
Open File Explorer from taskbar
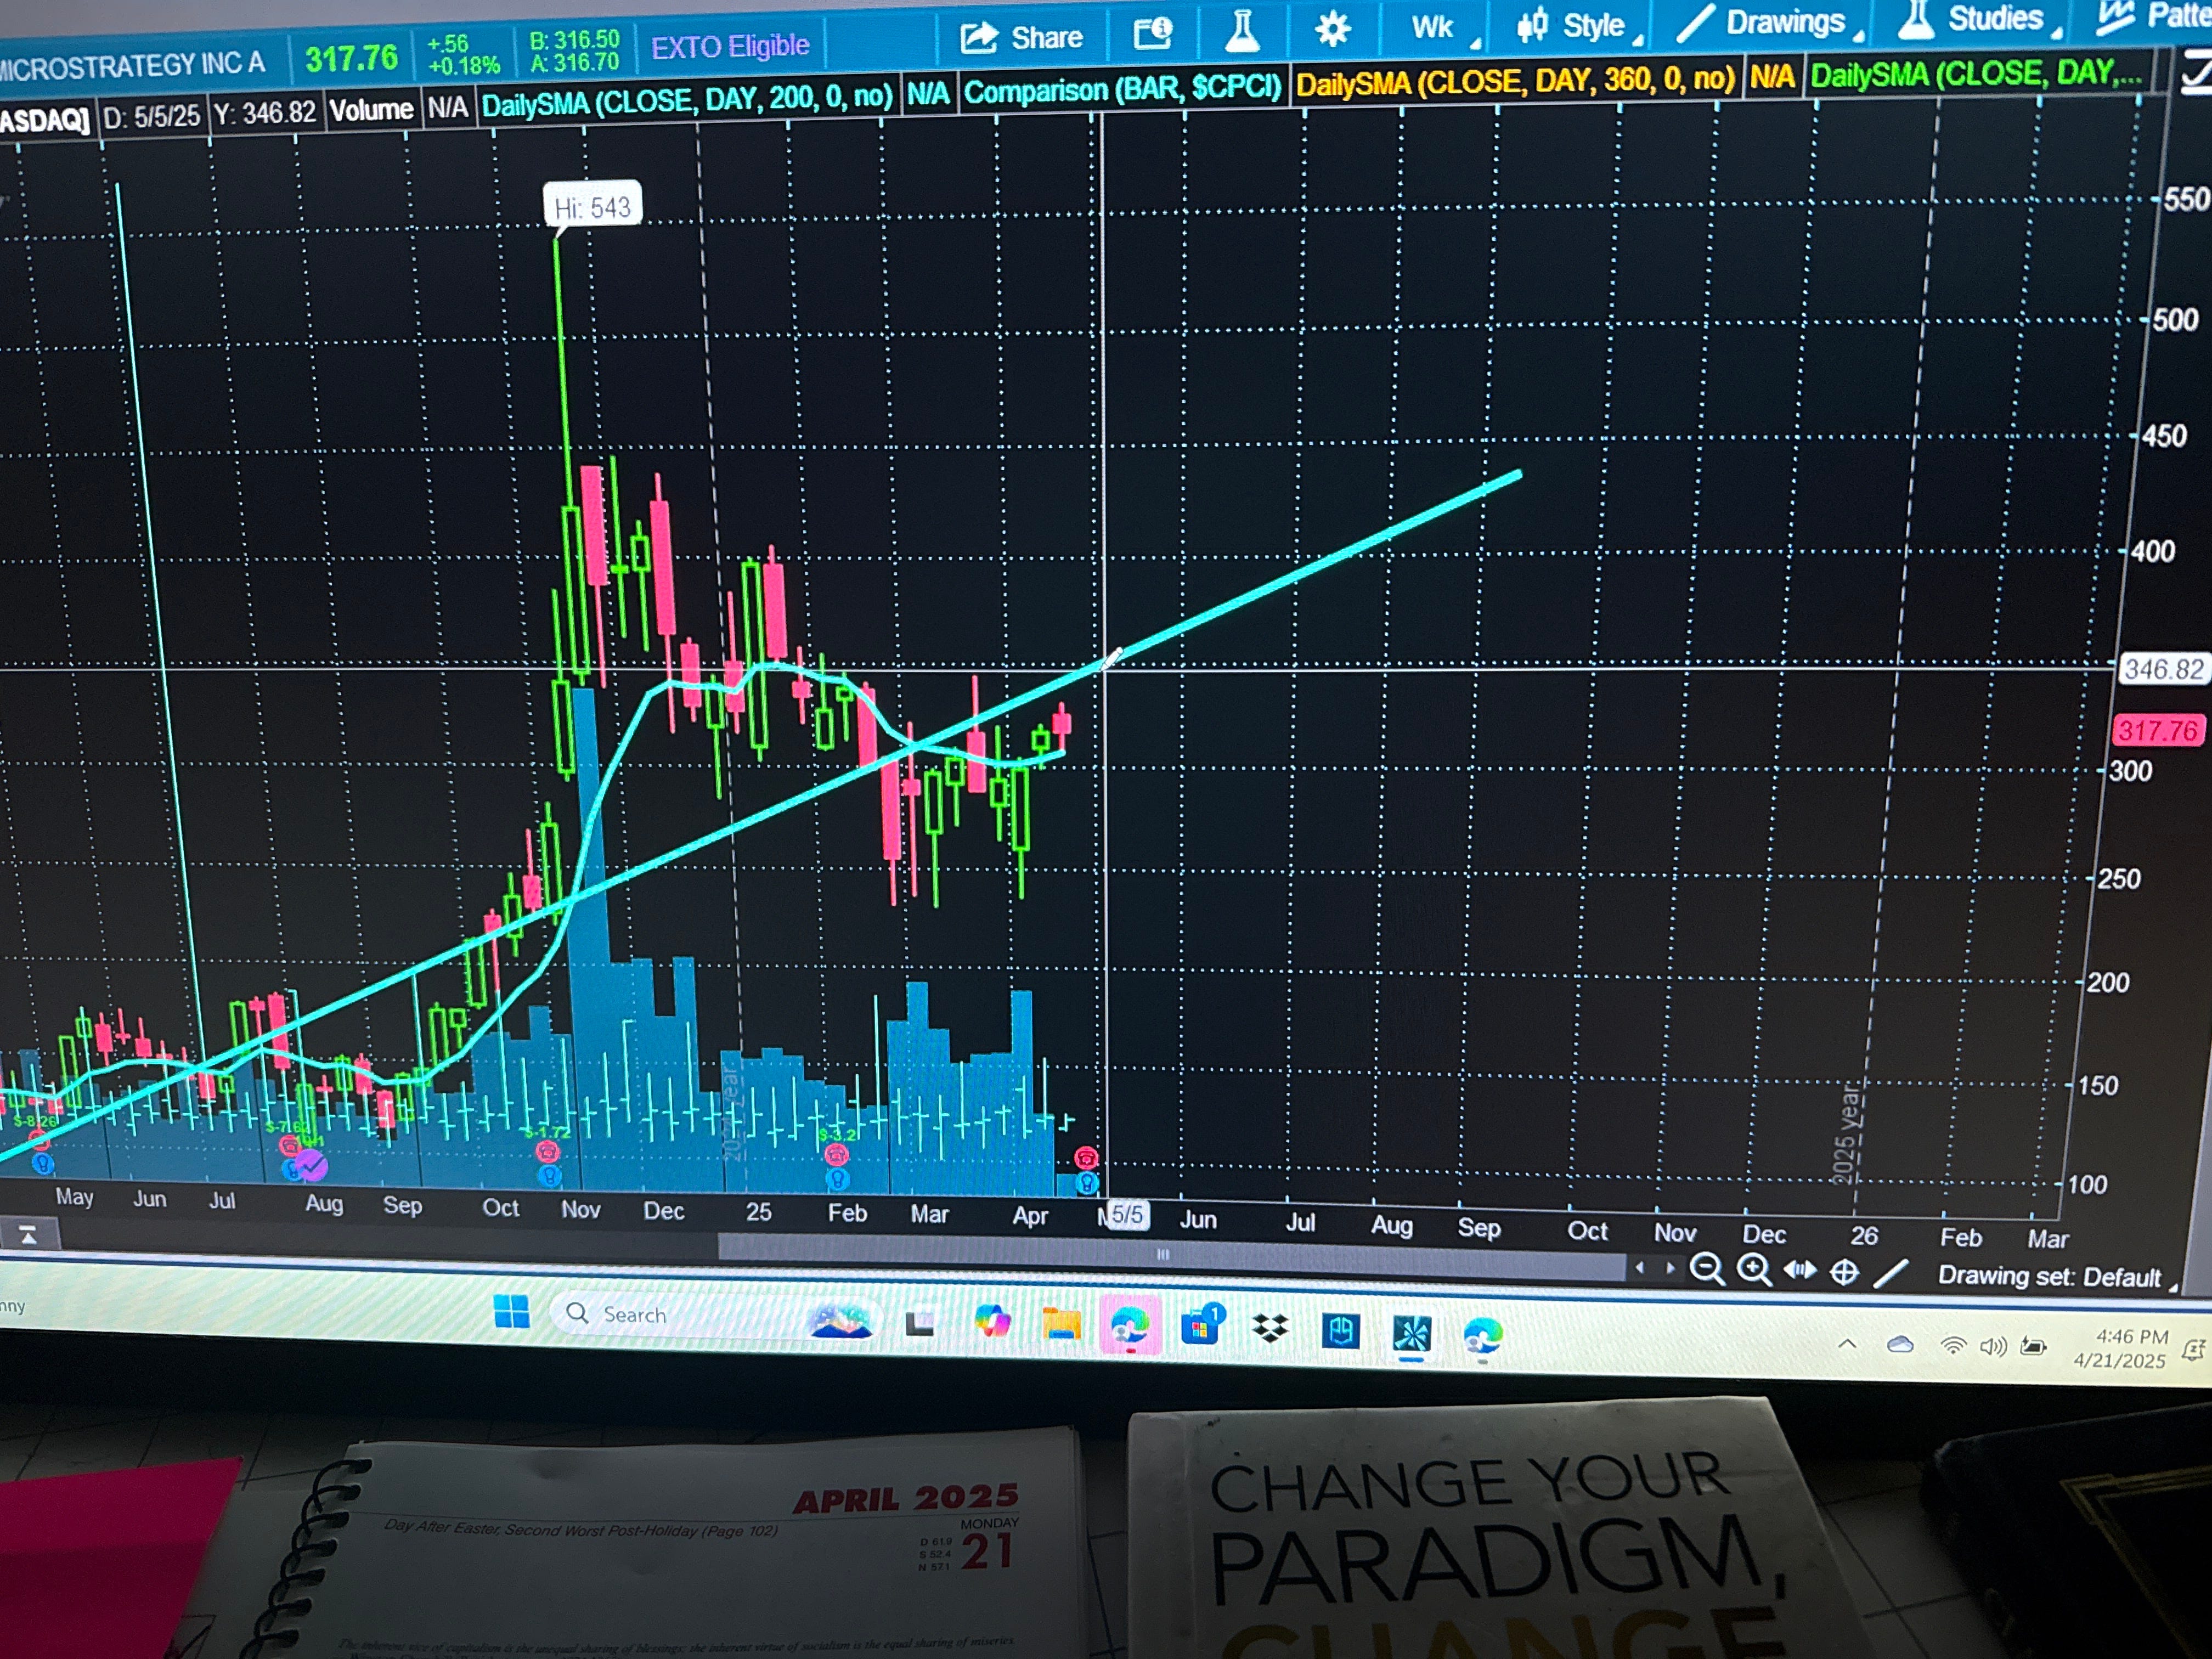[1061, 1324]
